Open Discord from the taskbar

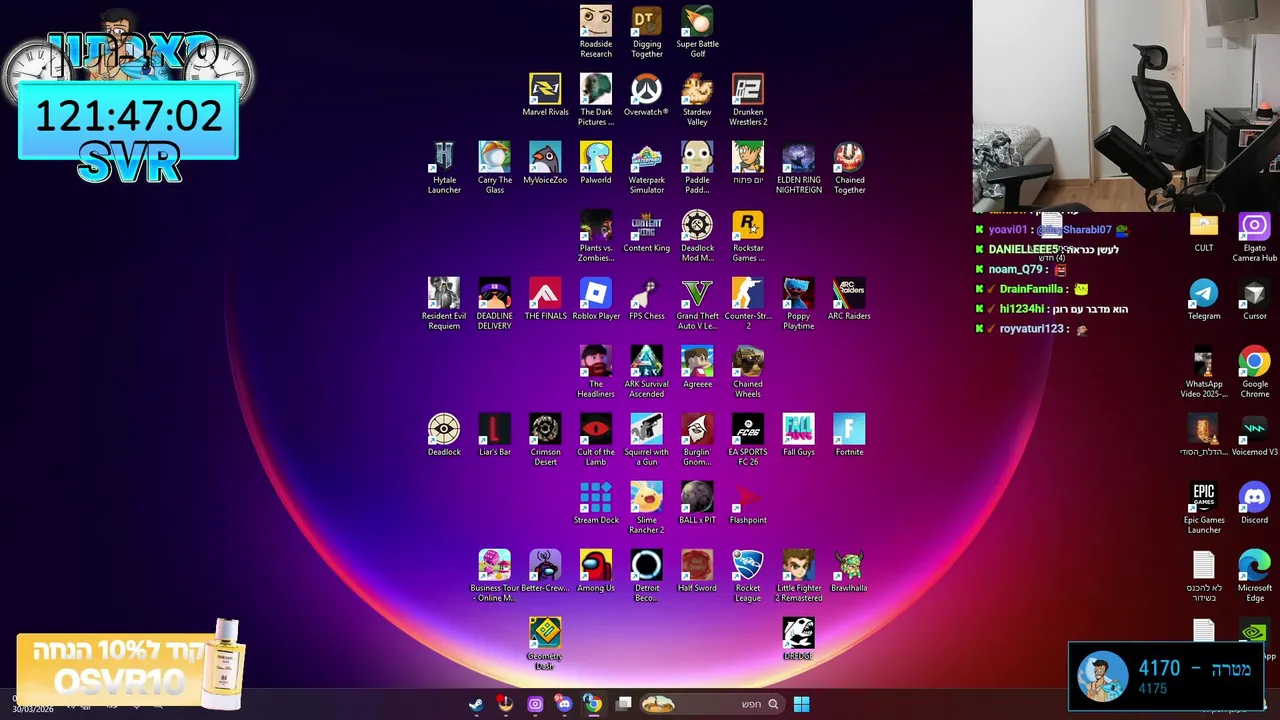pos(564,704)
